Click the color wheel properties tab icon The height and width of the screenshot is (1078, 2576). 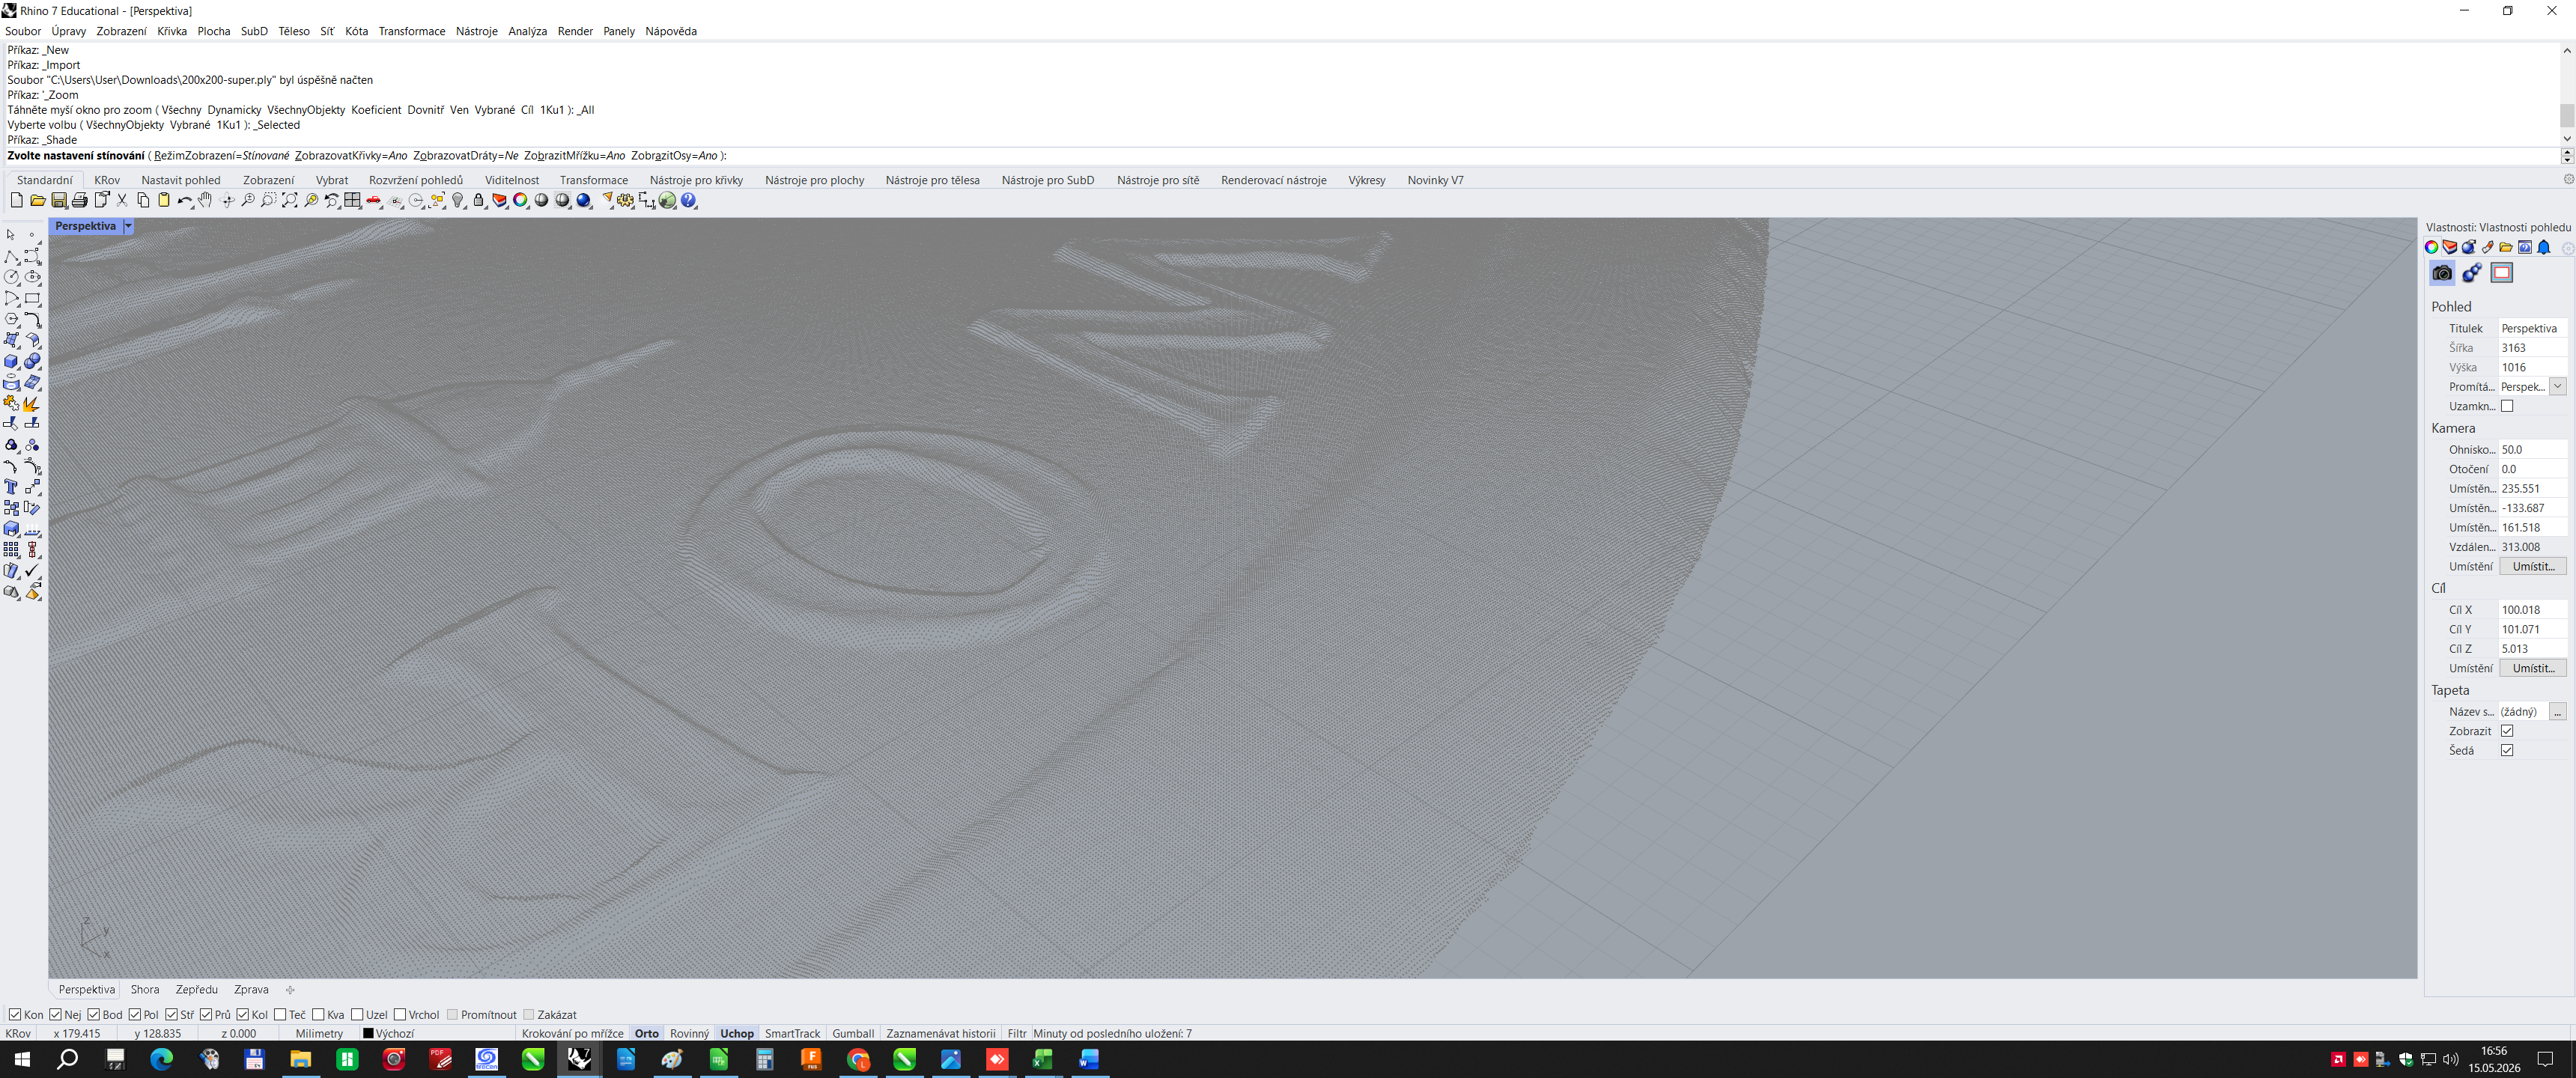point(2431,248)
